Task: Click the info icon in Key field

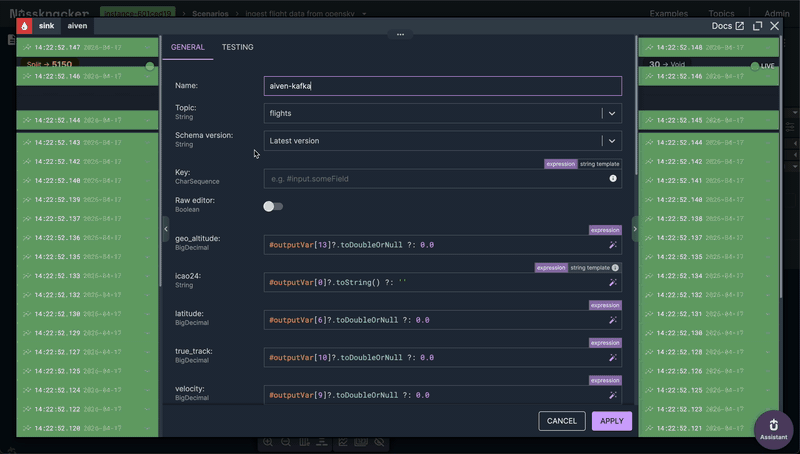Action: pos(613,178)
